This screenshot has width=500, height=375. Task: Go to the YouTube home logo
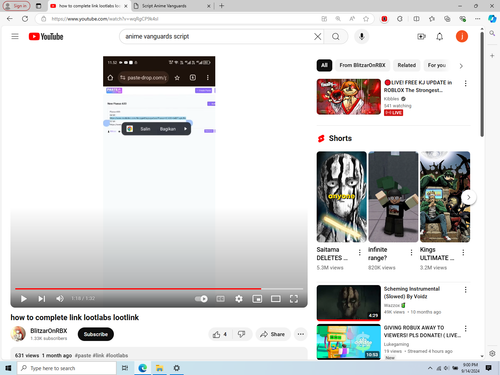pos(46,36)
